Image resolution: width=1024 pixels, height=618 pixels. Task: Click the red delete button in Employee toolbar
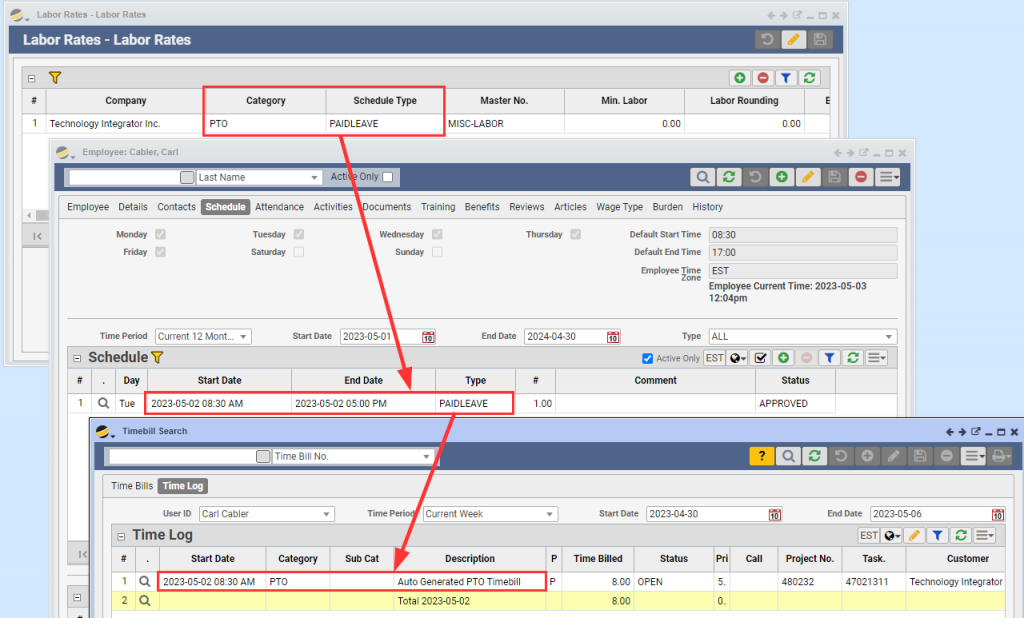pos(861,177)
